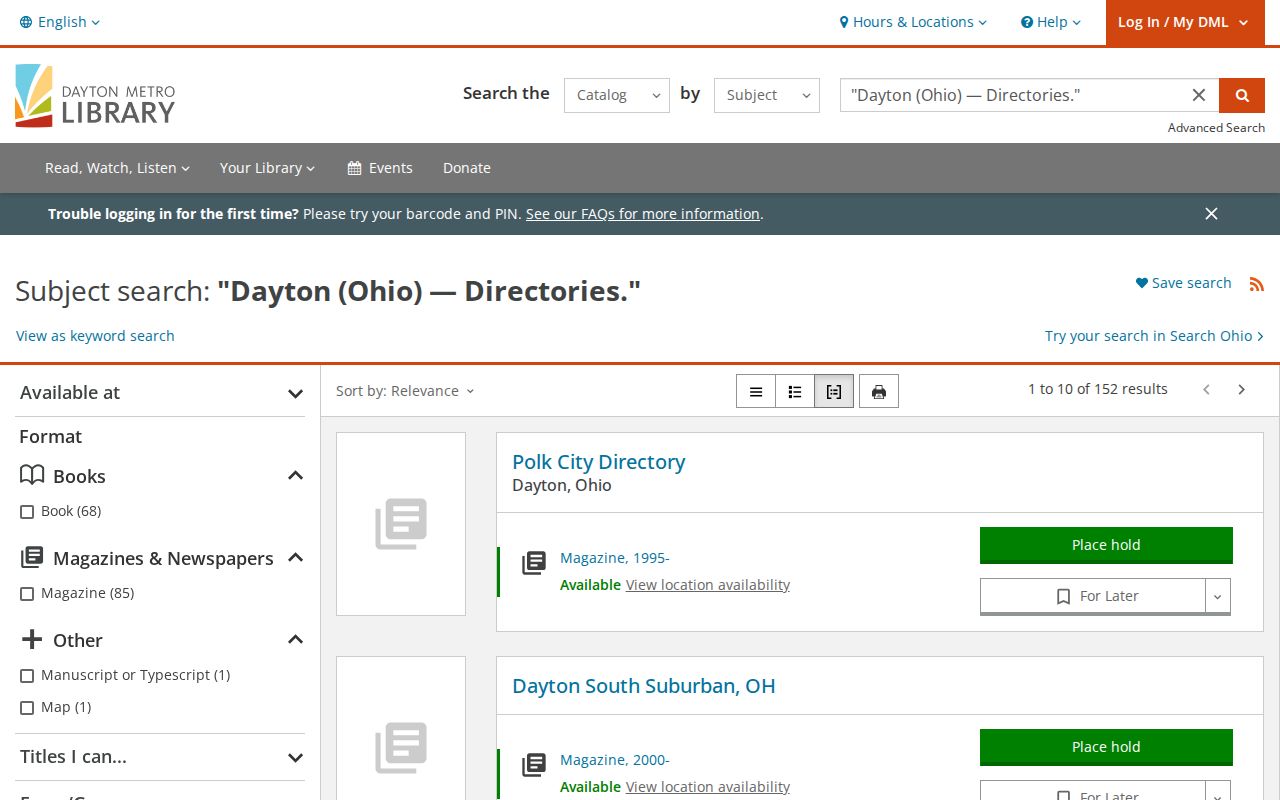Screen dimensions: 1280x800
Task: Go to the previous results page
Action: 1206,390
